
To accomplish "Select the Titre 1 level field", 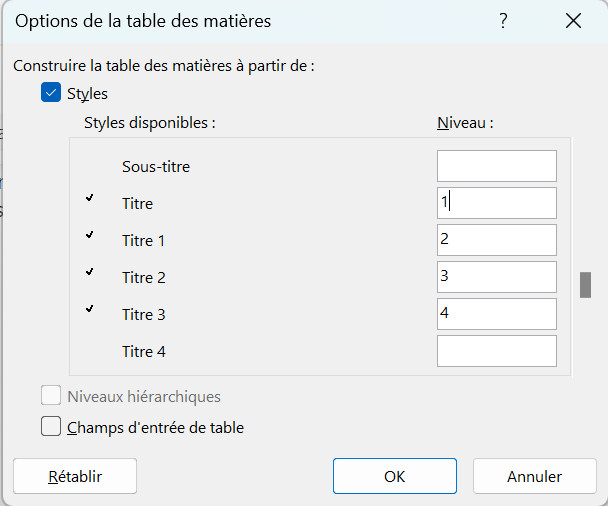I will pos(496,240).
